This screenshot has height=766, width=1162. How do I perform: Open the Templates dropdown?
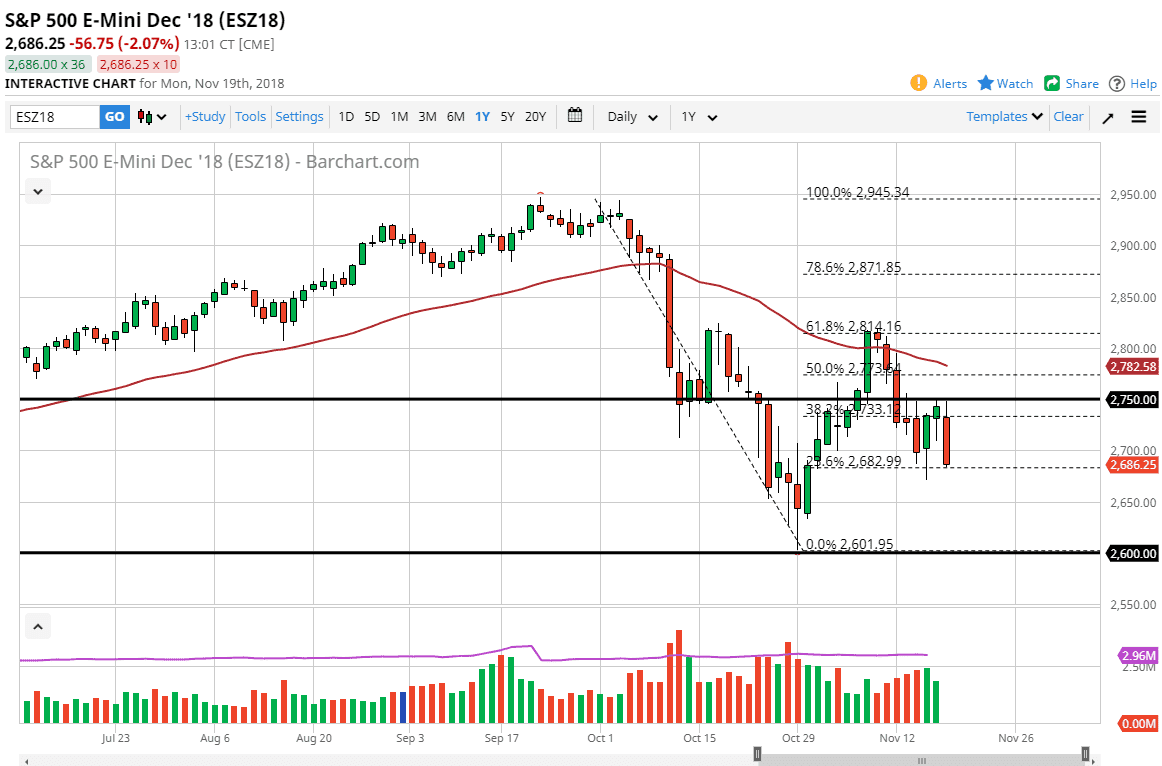pos(1003,117)
